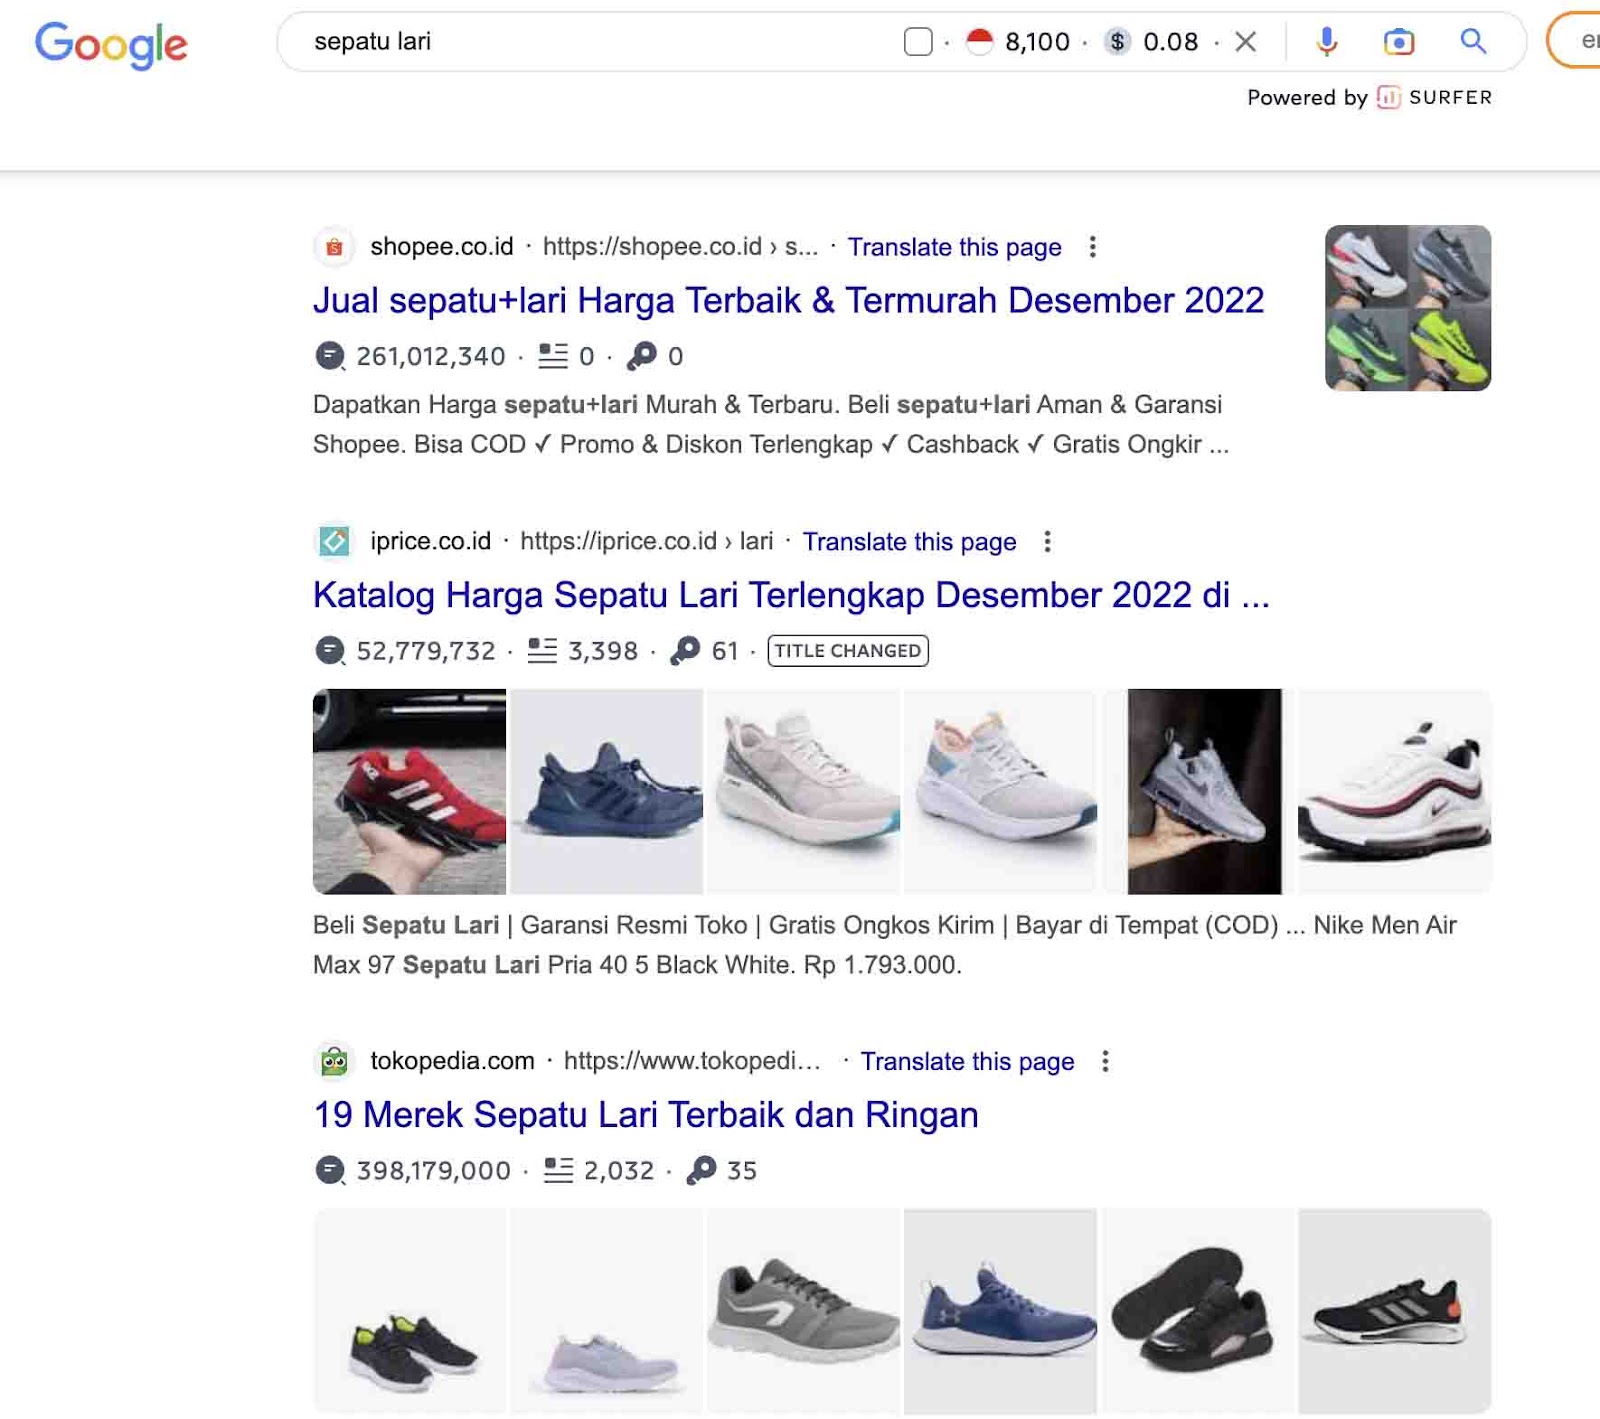Open search by image camera icon
The image size is (1600, 1419).
pyautogui.click(x=1399, y=41)
